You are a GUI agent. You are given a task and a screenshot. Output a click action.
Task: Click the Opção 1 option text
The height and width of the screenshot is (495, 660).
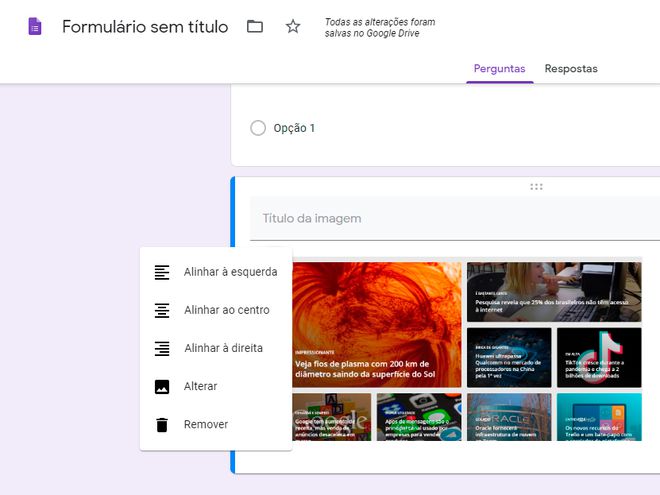tap(294, 128)
